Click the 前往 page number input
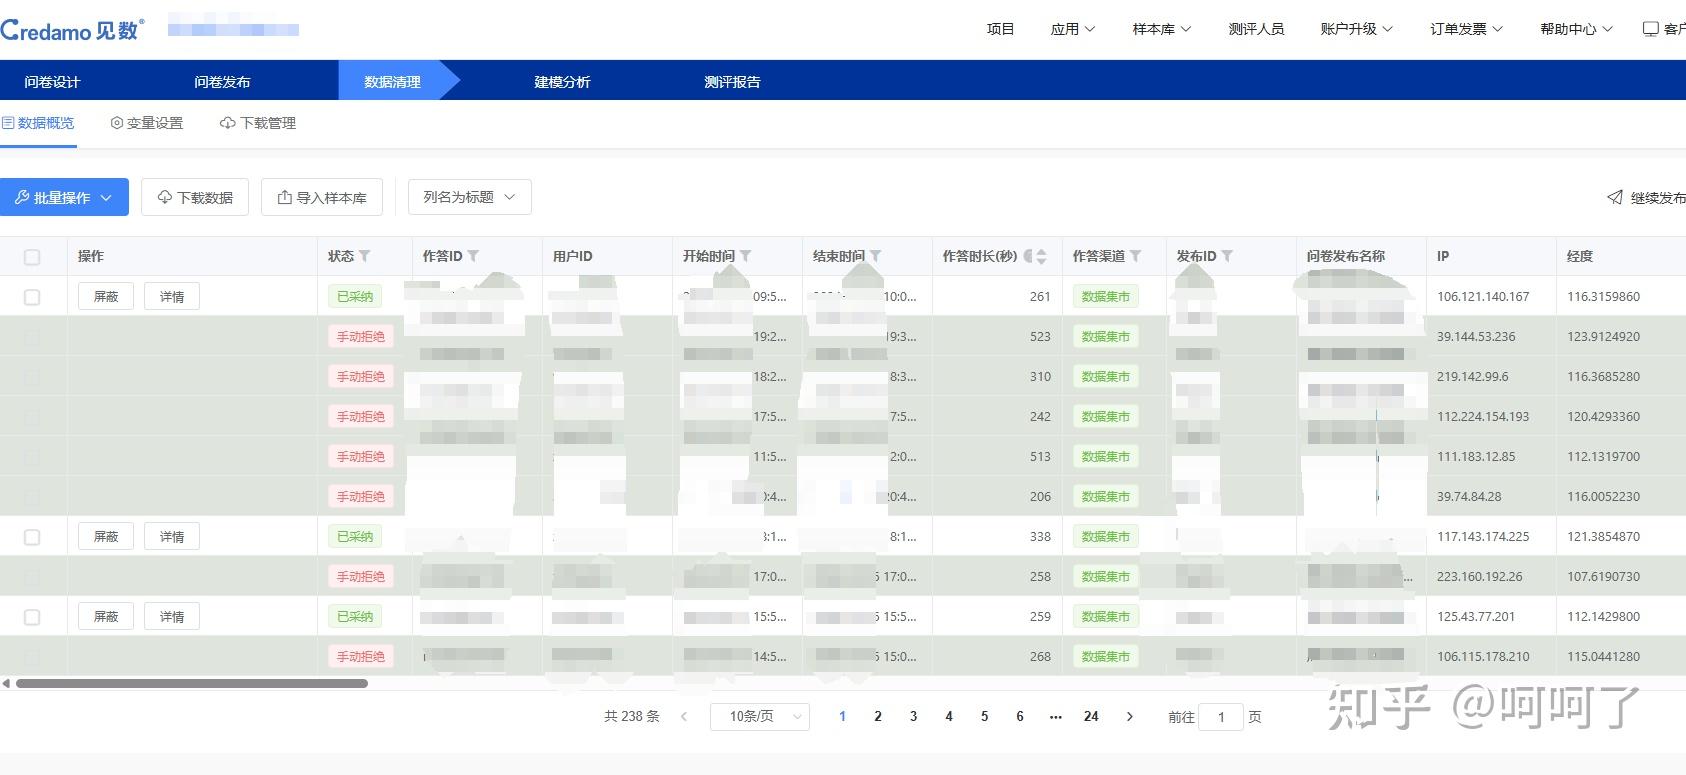Image resolution: width=1686 pixels, height=775 pixels. (x=1221, y=716)
